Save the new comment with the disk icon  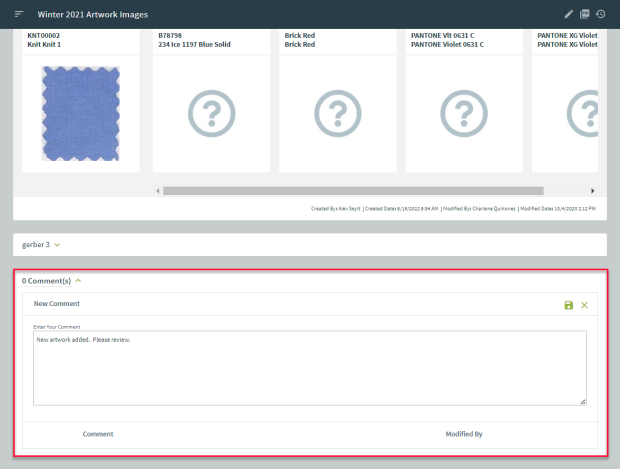click(x=569, y=305)
